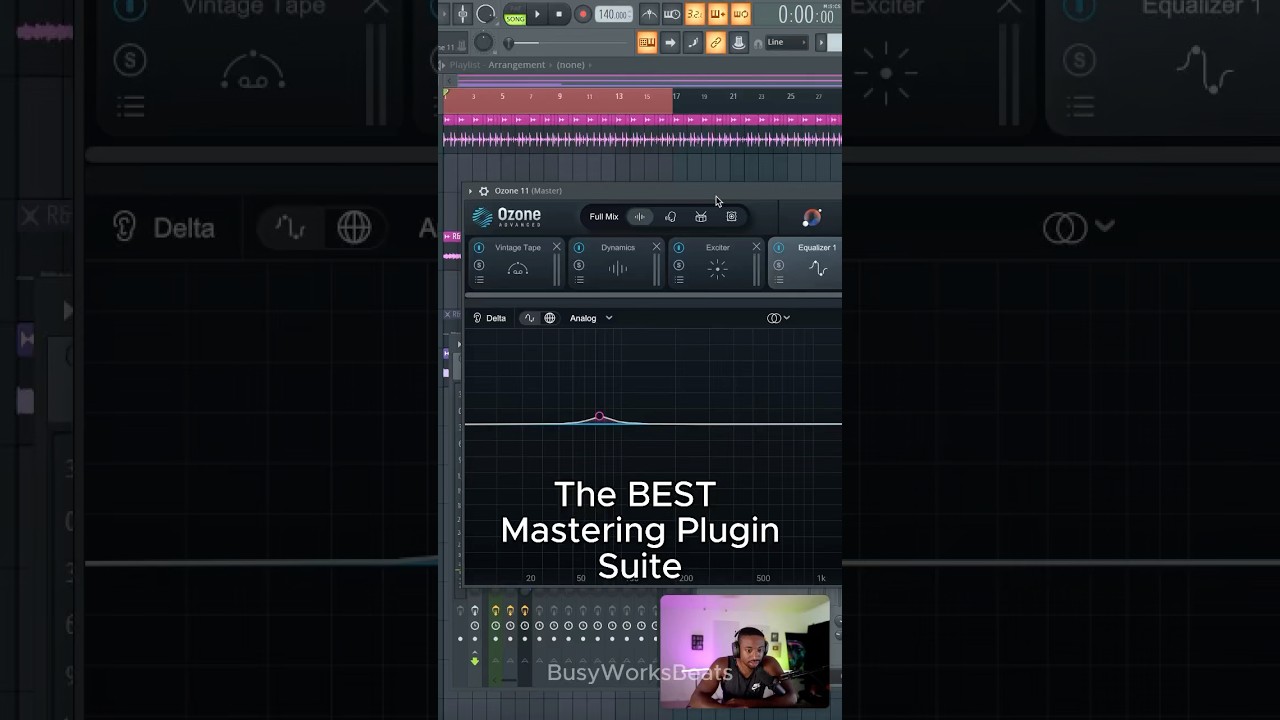Open the Playlist menu arrow
Image resolution: width=1280 pixels, height=720 pixels.
442,65
